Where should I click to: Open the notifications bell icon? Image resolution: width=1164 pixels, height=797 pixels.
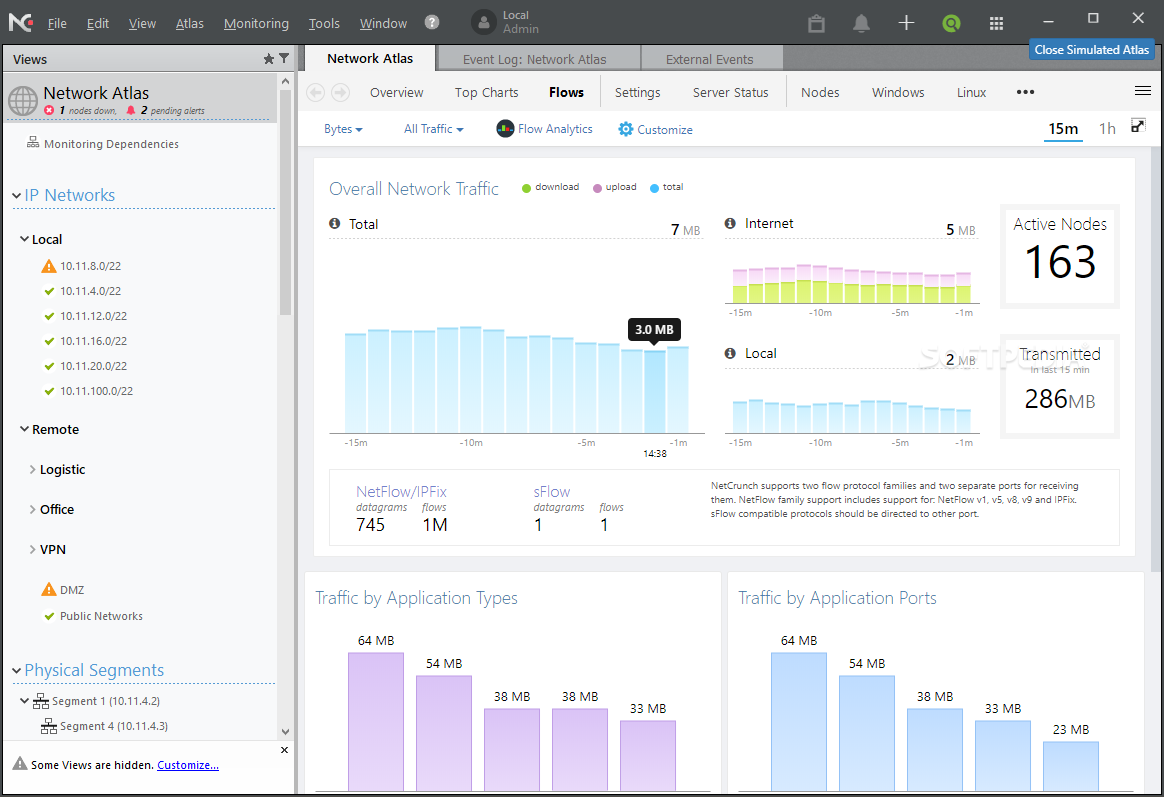click(861, 23)
